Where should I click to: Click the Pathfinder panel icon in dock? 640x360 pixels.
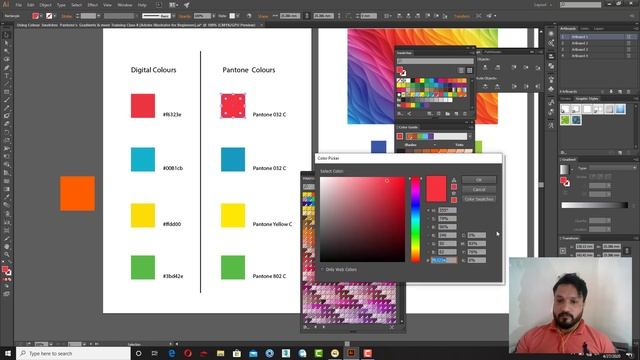551,66
